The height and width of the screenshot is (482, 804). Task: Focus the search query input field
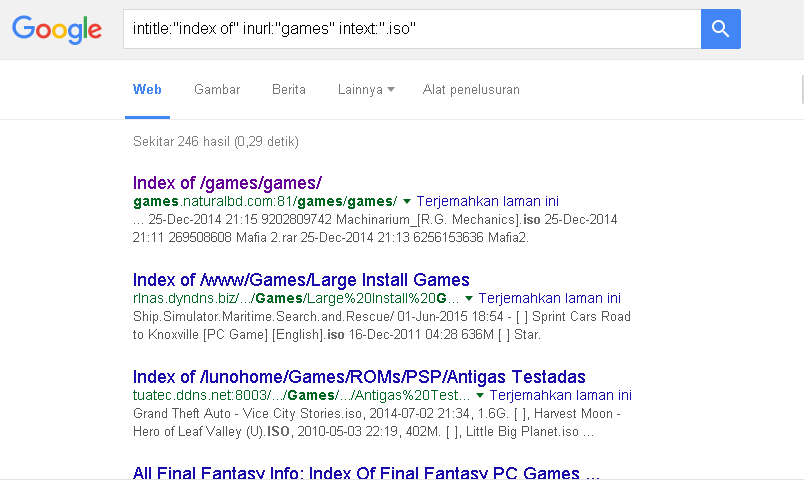[412, 29]
